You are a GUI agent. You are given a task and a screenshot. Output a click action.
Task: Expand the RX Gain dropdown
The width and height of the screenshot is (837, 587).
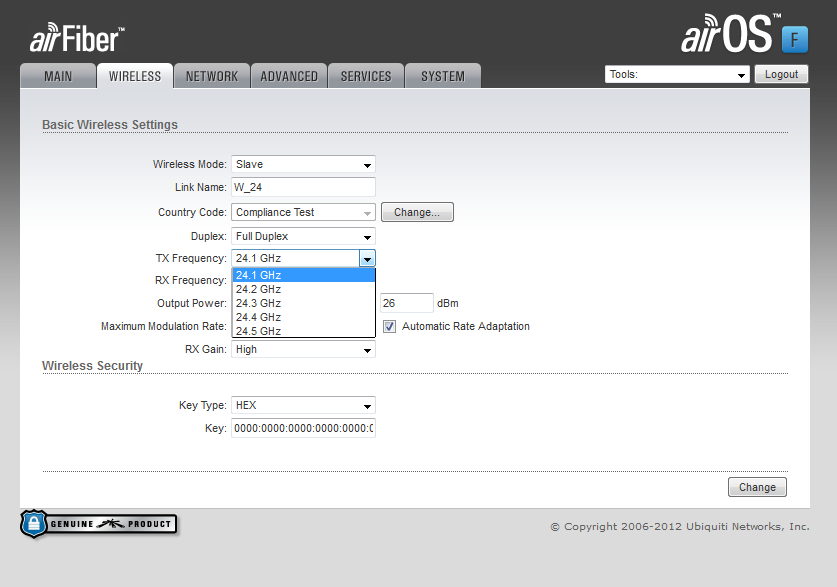tap(303, 350)
